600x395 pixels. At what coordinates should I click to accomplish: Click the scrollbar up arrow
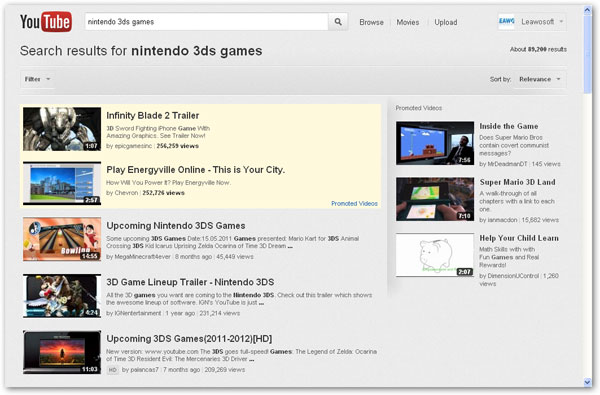pyautogui.click(x=587, y=10)
